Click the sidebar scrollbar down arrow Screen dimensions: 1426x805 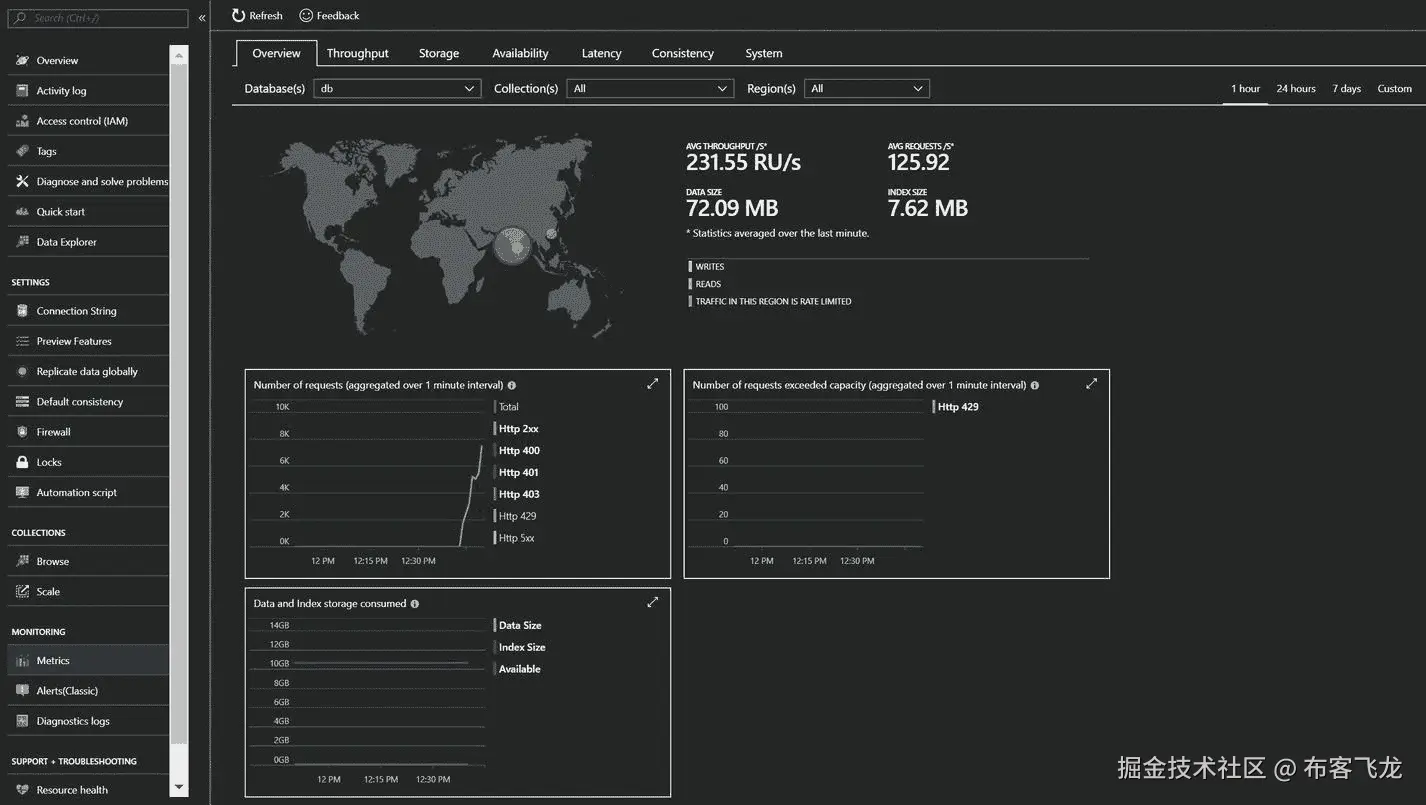(179, 787)
